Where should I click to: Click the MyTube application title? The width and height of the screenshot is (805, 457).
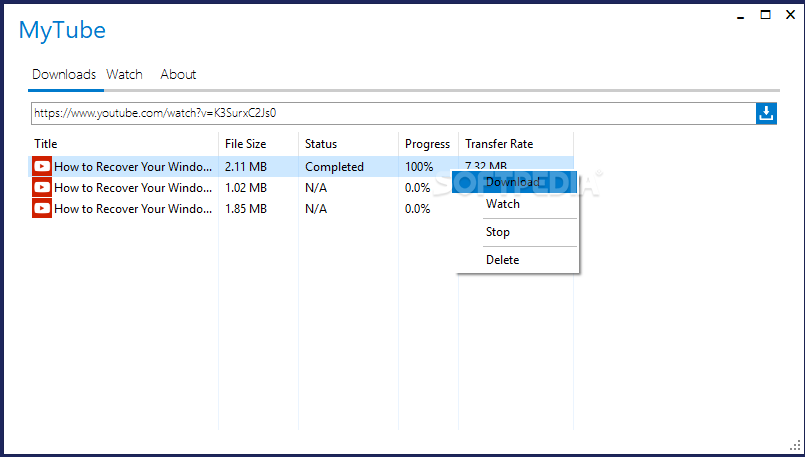62,30
